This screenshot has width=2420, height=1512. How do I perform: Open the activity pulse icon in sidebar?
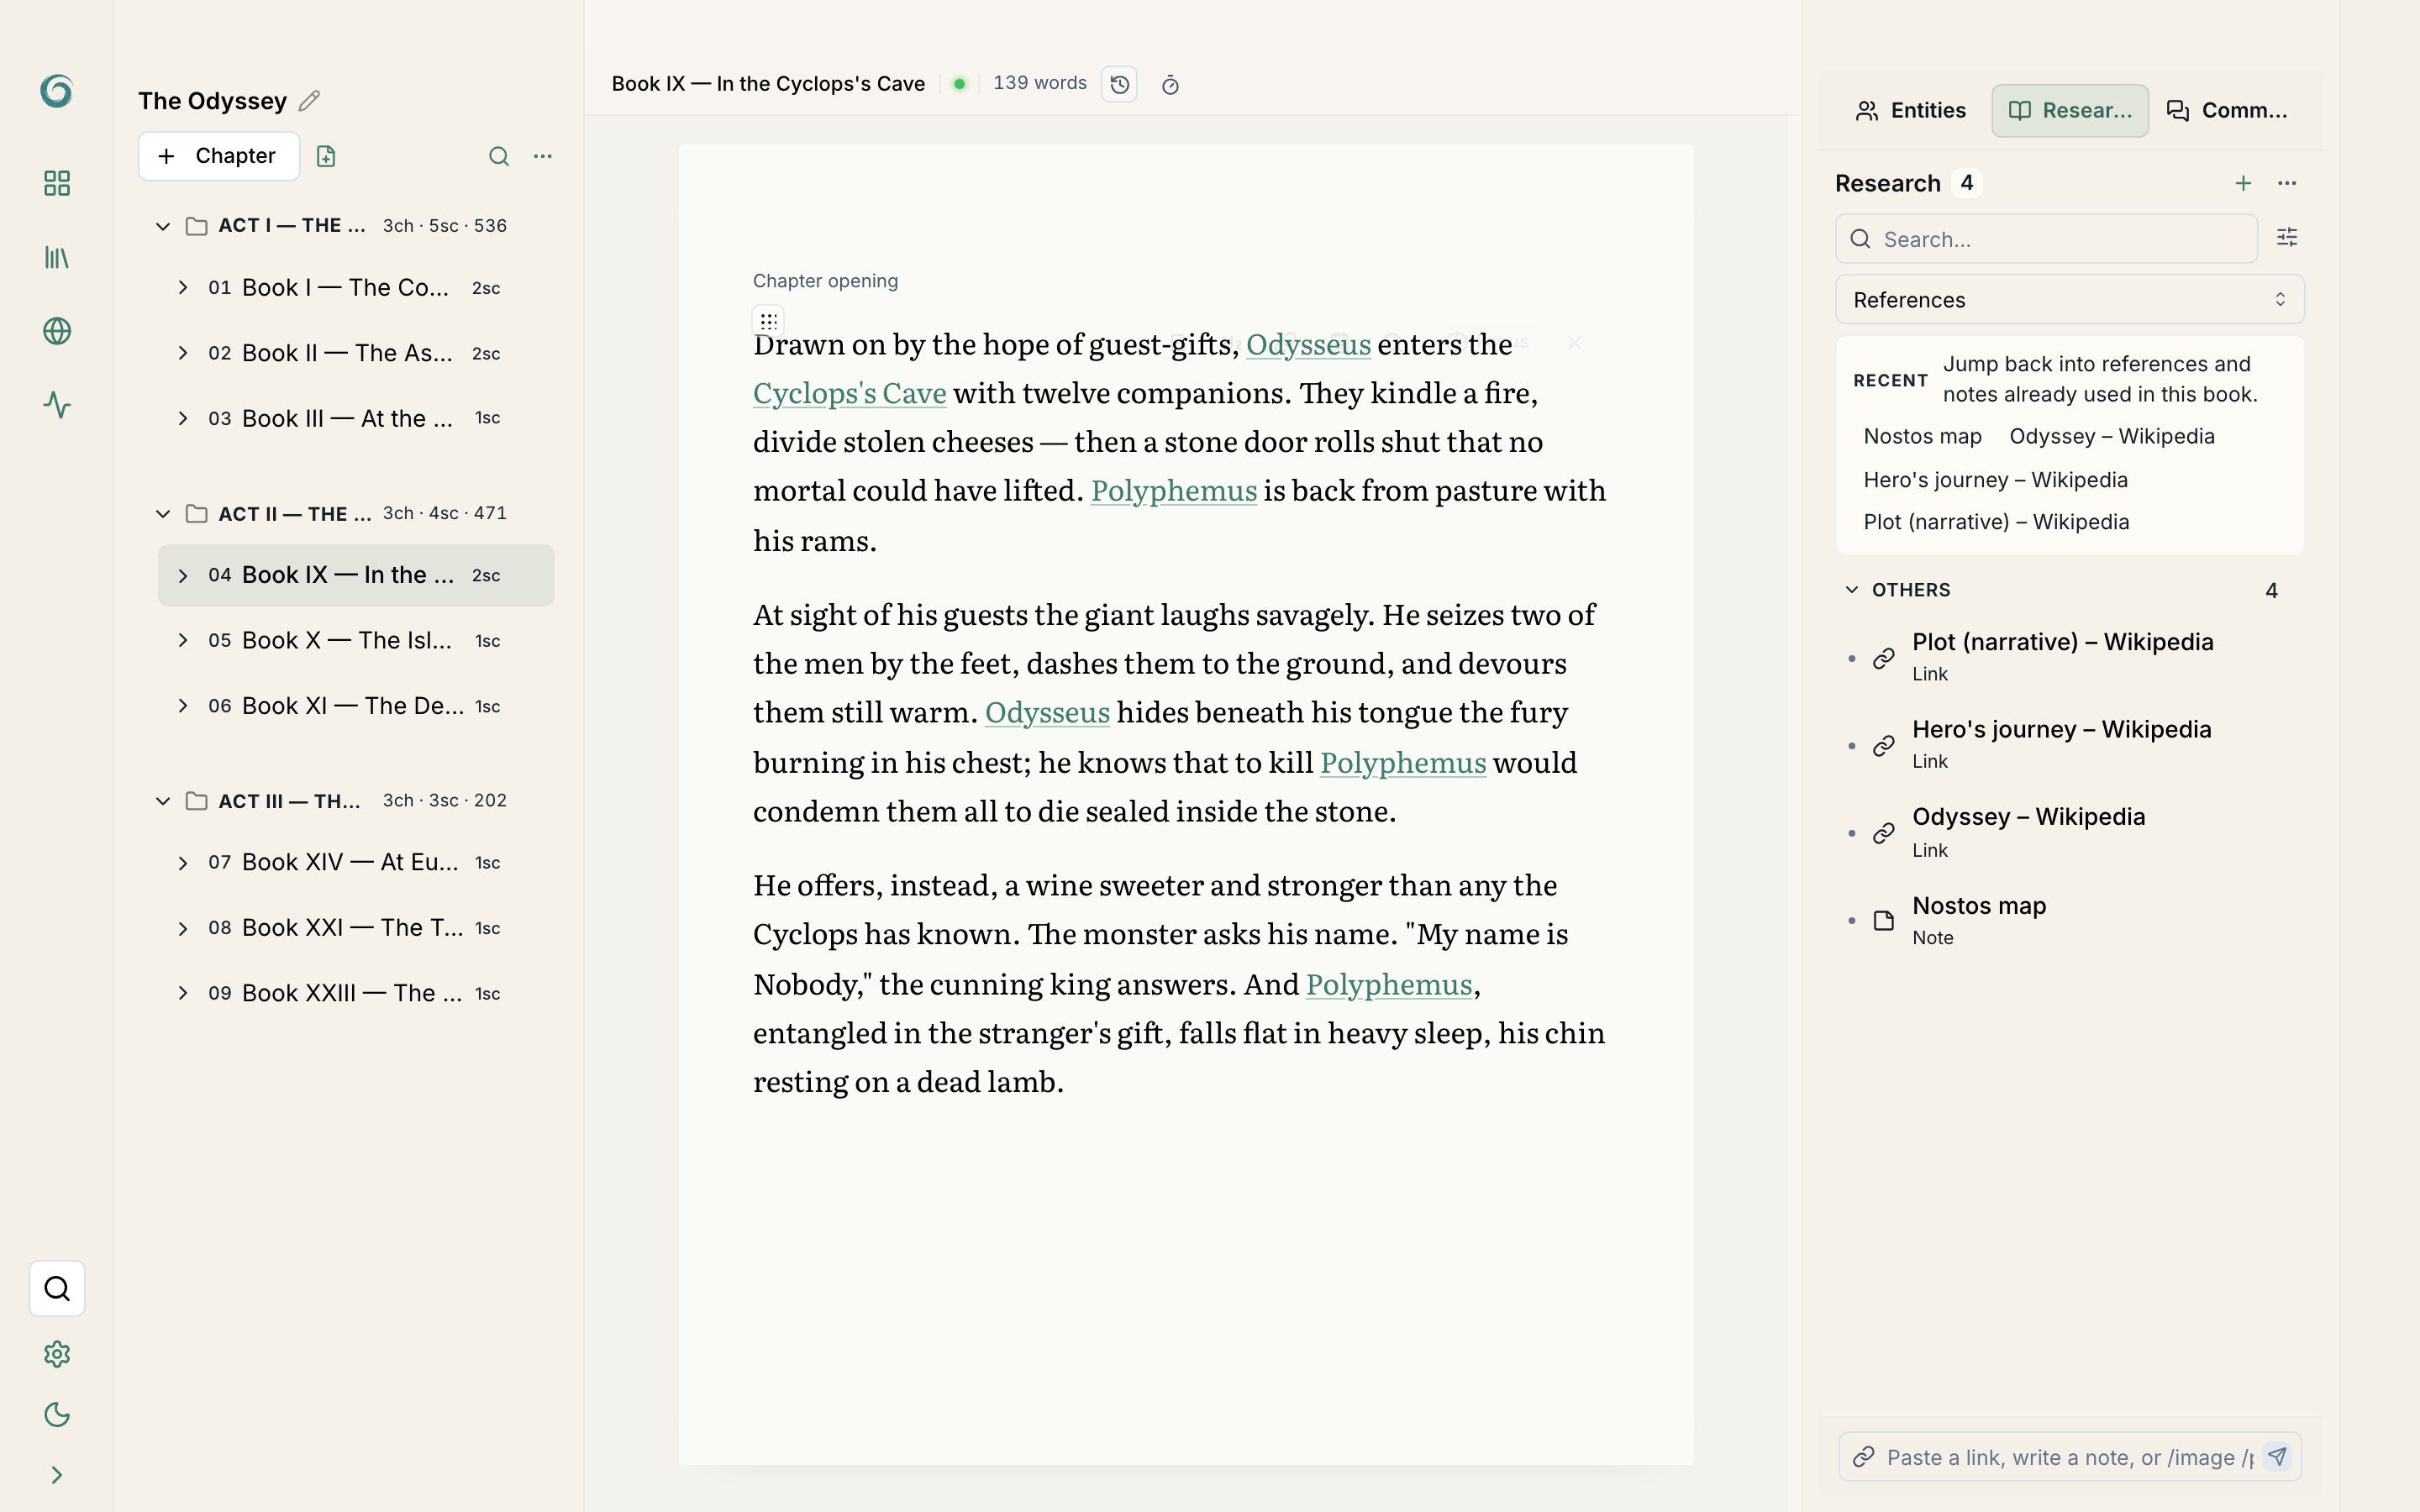(x=57, y=405)
